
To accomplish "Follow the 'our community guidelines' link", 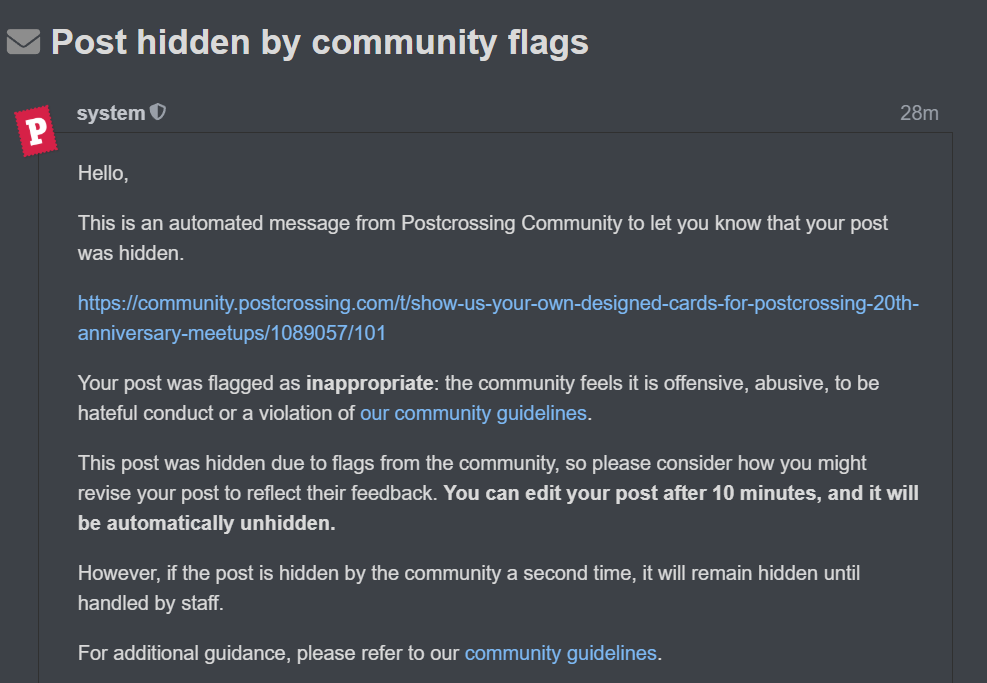I will [x=473, y=414].
